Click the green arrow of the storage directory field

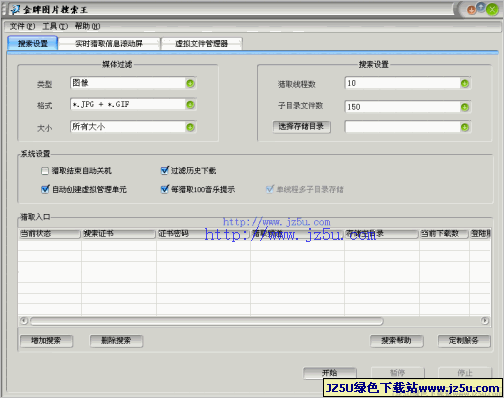coord(465,127)
